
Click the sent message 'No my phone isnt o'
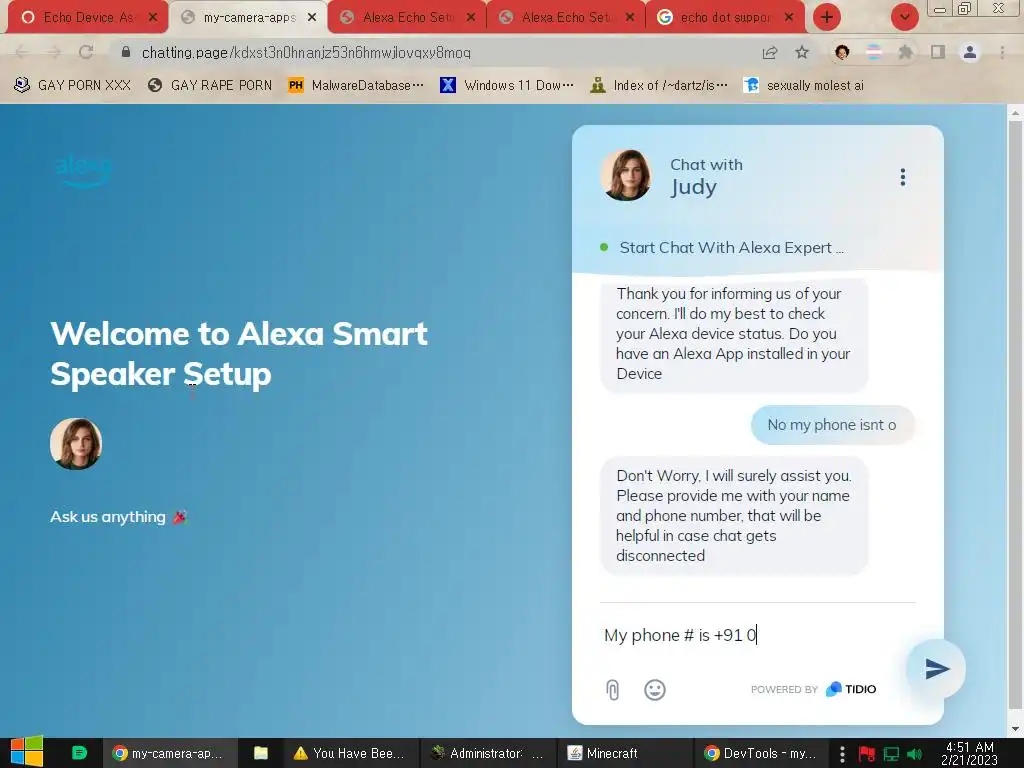pyautogui.click(x=832, y=424)
